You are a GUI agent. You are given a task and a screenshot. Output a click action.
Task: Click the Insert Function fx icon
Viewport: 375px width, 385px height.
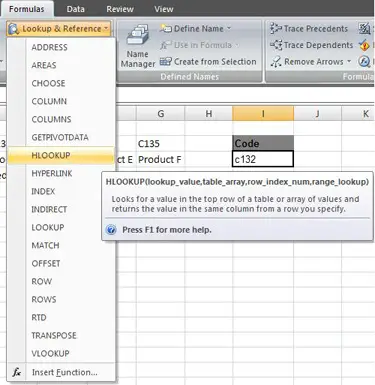(x=17, y=372)
